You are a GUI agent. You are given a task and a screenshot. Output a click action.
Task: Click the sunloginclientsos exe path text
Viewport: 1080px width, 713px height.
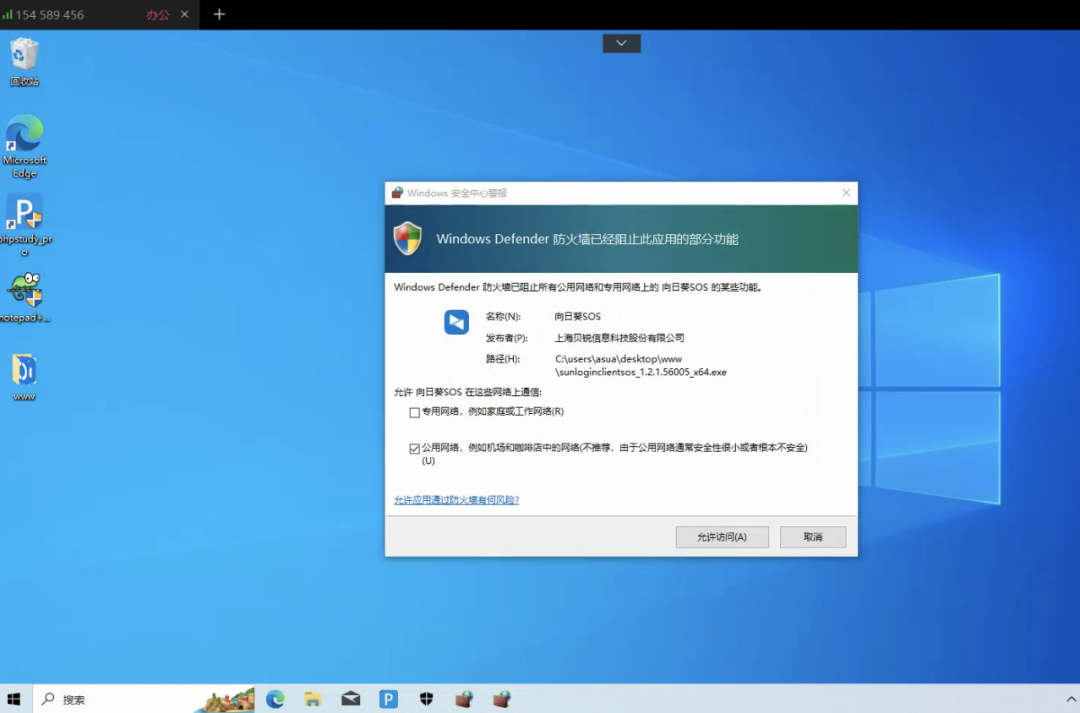coord(641,365)
